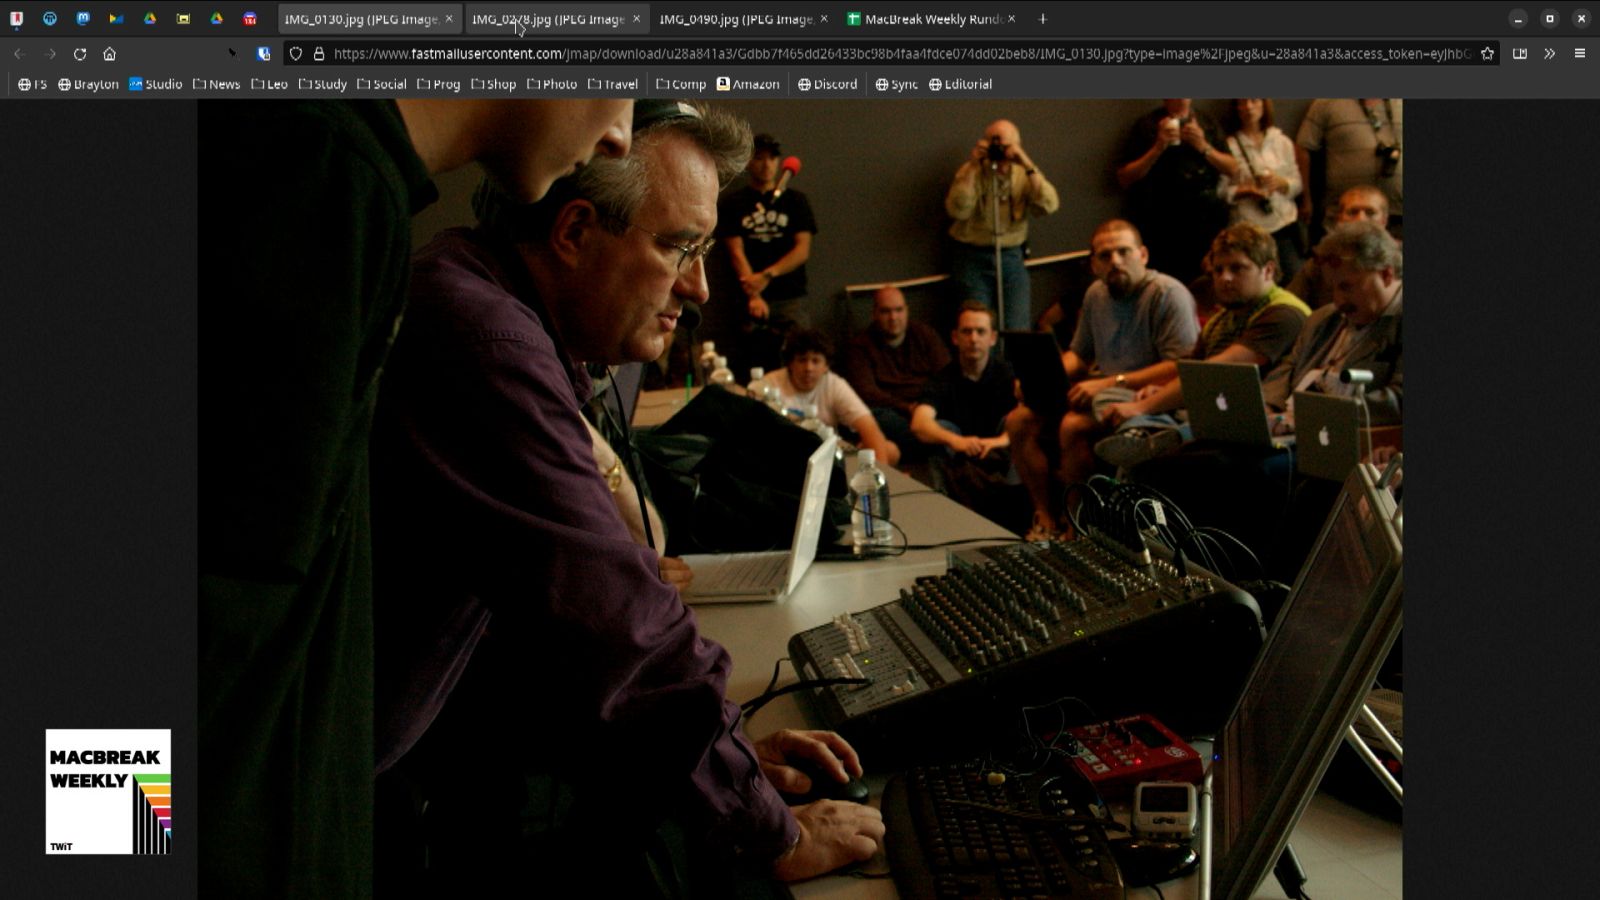
Task: Close the IMG_0130.jpg tab
Action: pos(449,19)
